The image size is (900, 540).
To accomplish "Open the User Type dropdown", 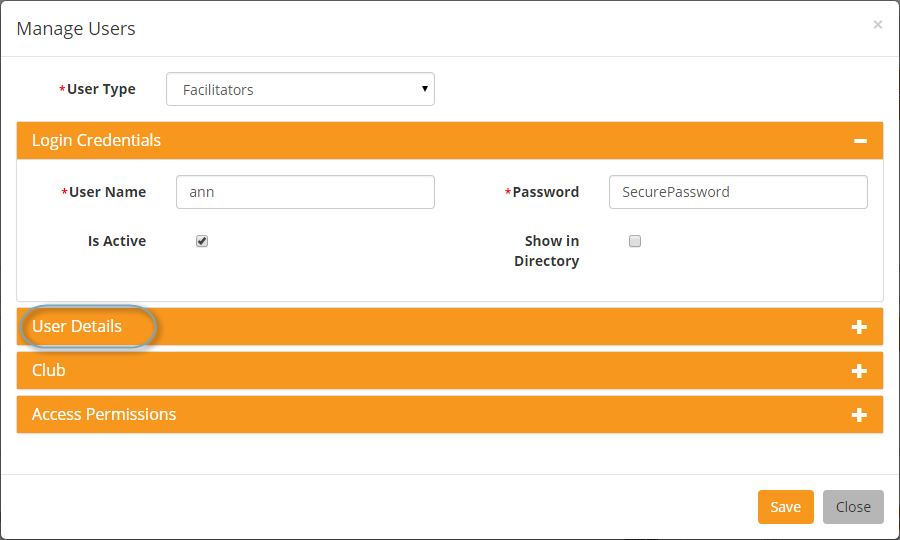I will point(300,89).
